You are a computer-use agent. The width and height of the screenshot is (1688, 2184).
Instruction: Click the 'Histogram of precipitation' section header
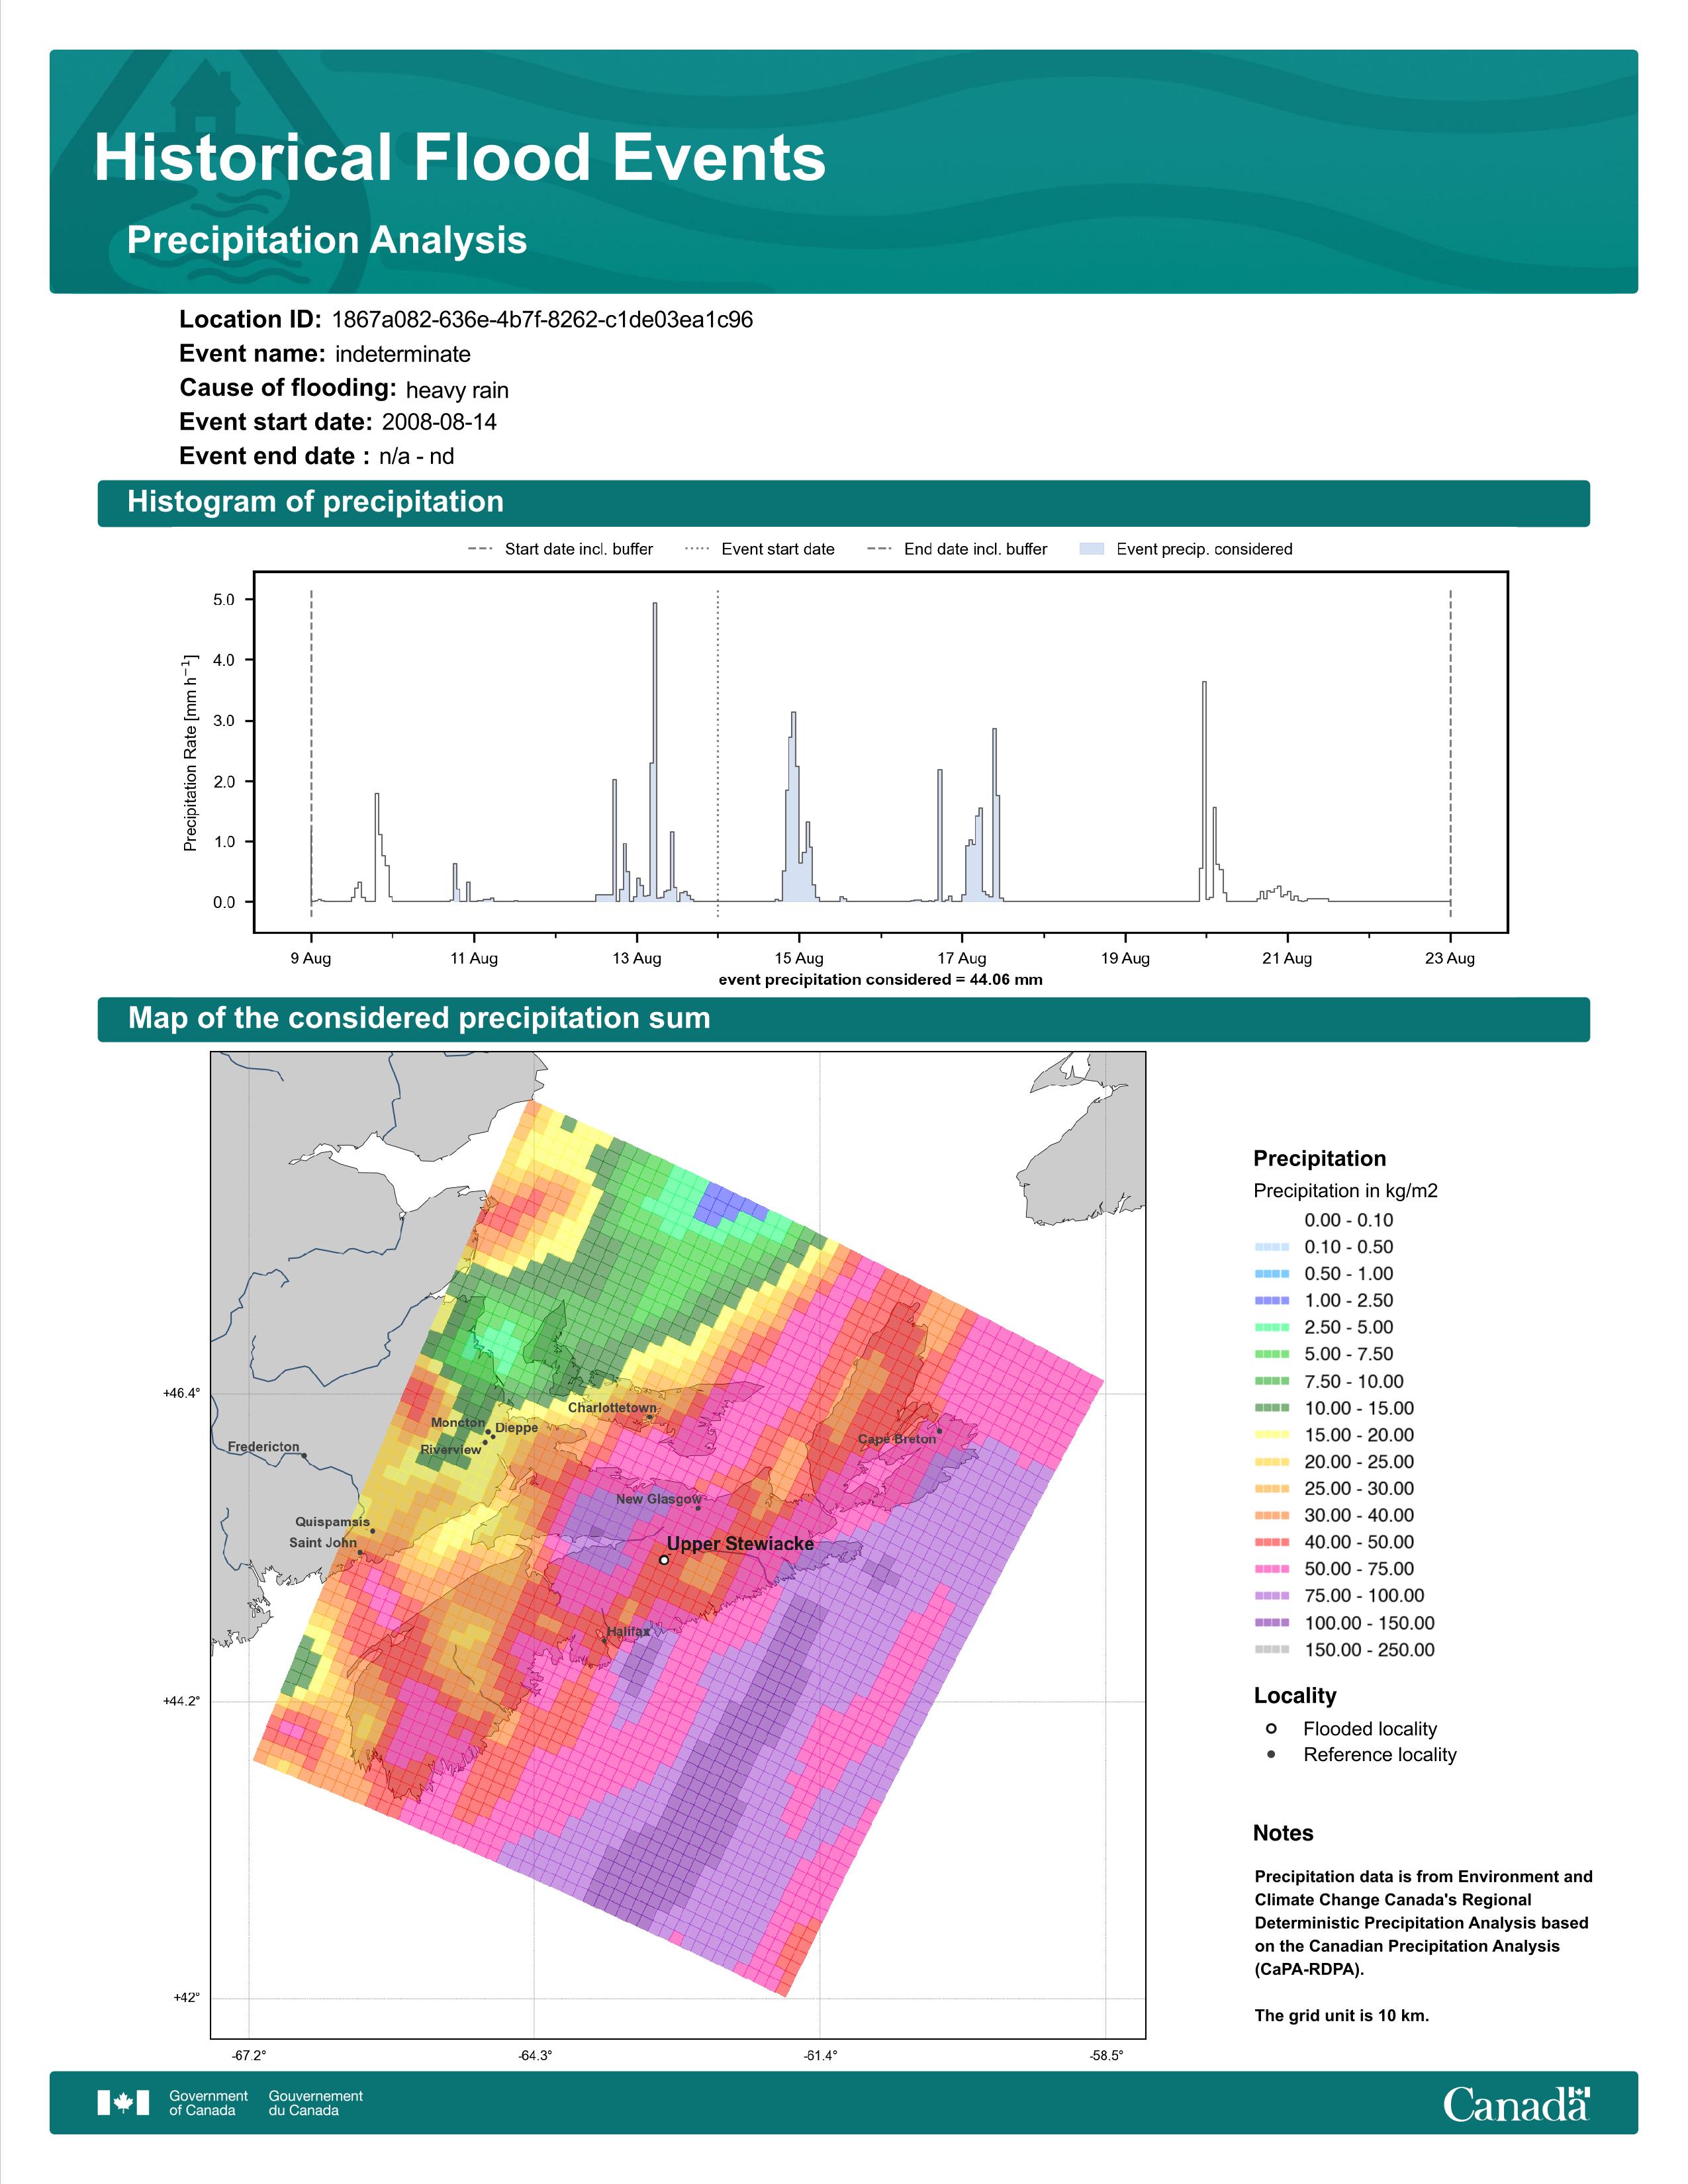point(315,502)
